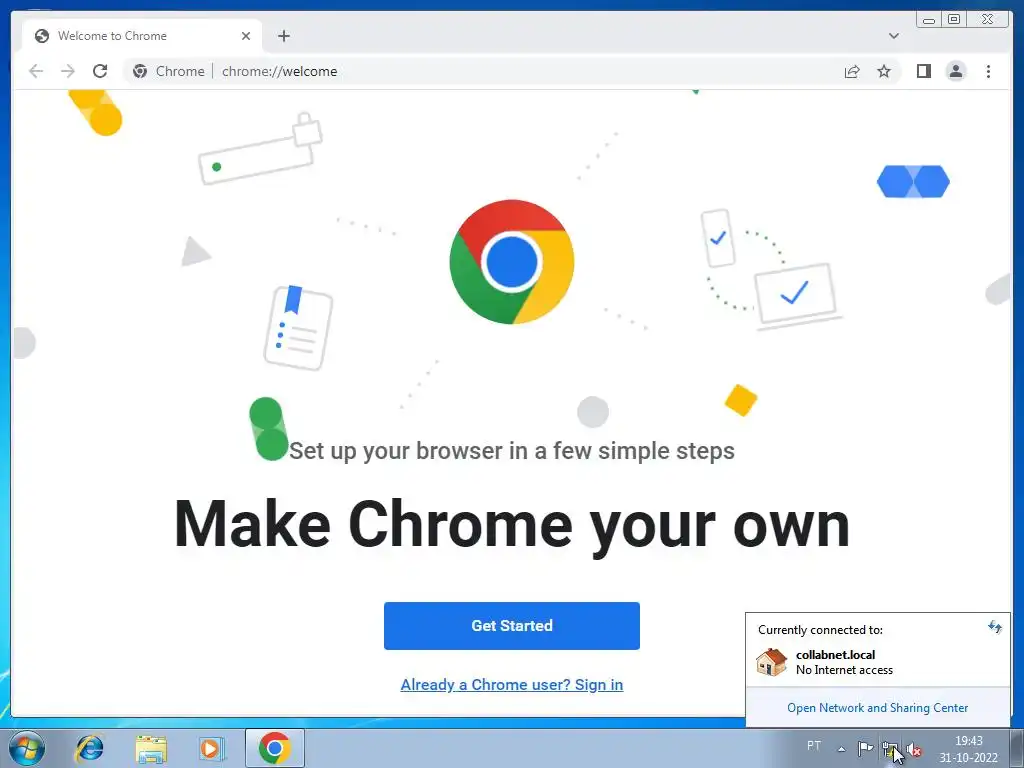Add a new tab with plus button

283,36
